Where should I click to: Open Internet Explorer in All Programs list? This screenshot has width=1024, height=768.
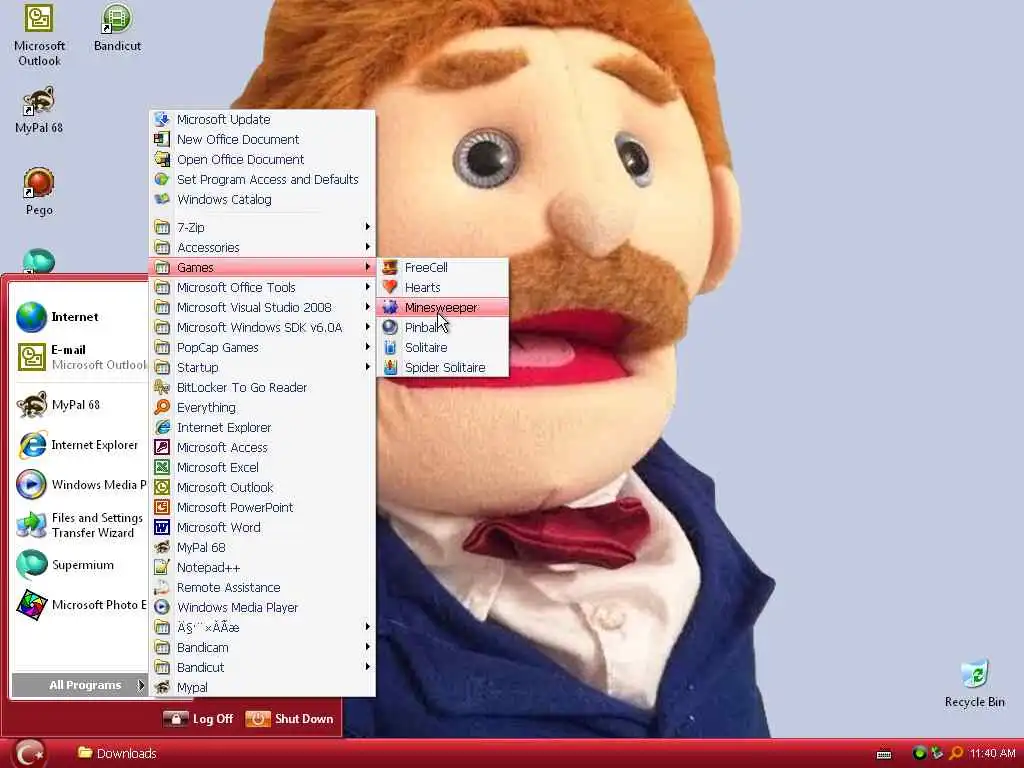point(263,428)
